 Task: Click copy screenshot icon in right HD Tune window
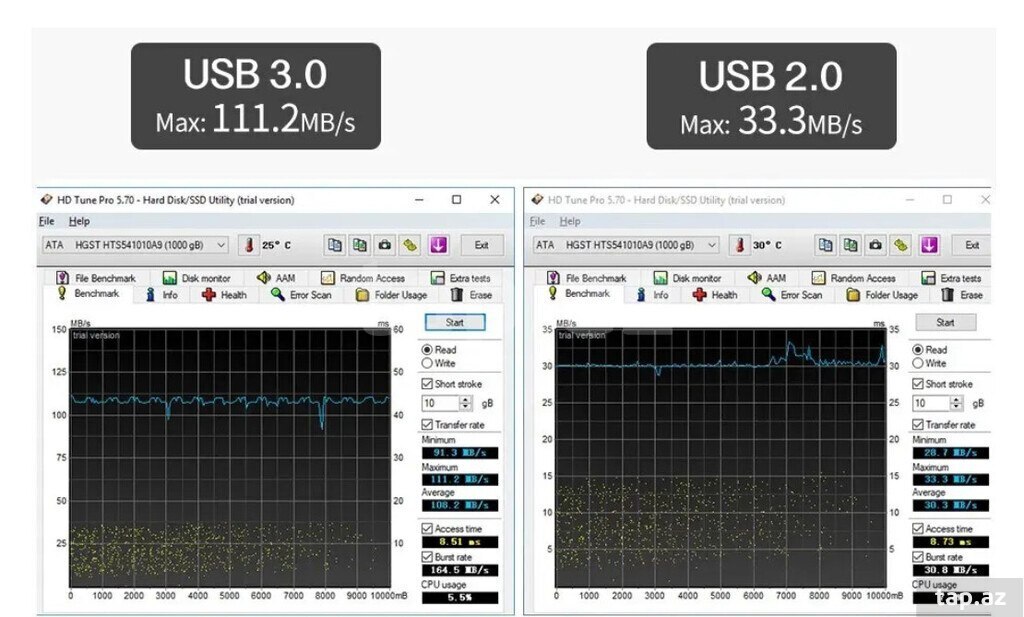(850, 245)
